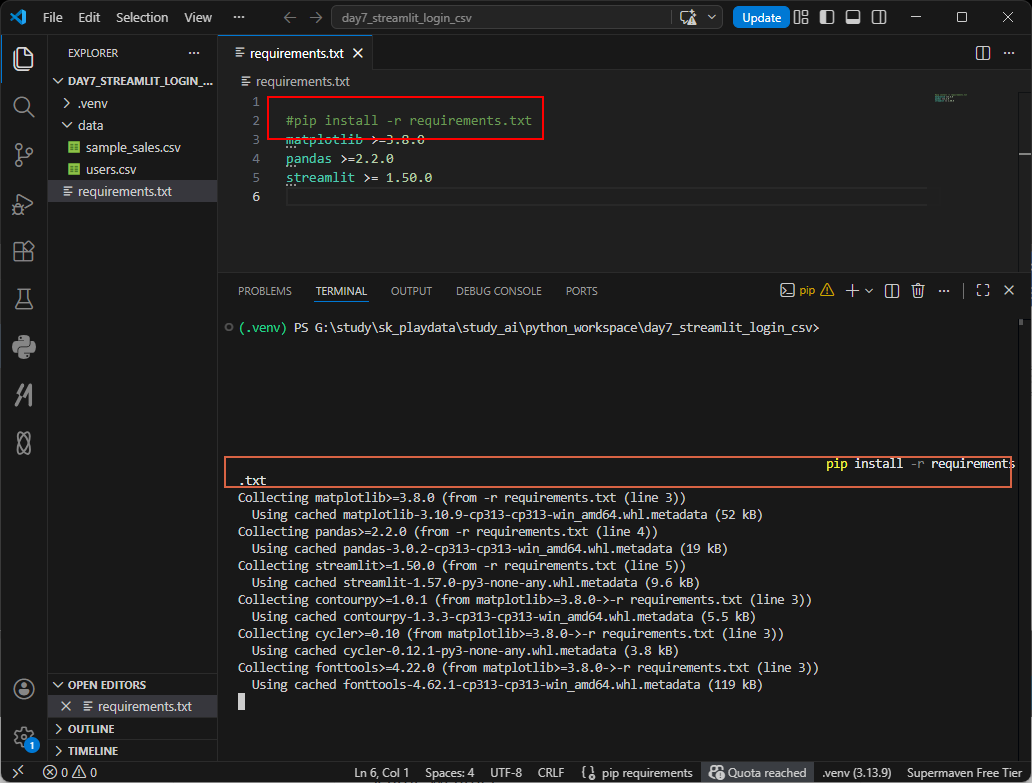Switch to the Debug Console tab
This screenshot has height=783, width=1032.
(x=499, y=291)
